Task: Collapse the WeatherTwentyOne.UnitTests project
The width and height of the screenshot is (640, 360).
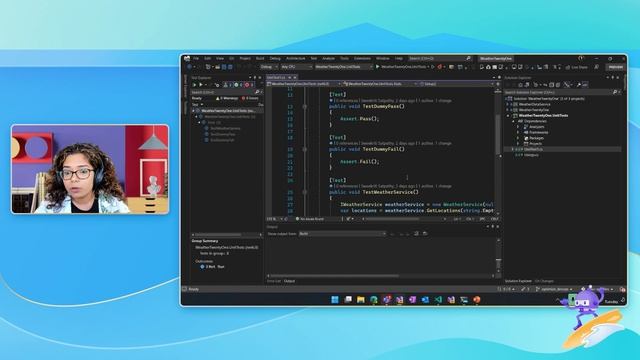Action: coord(508,116)
